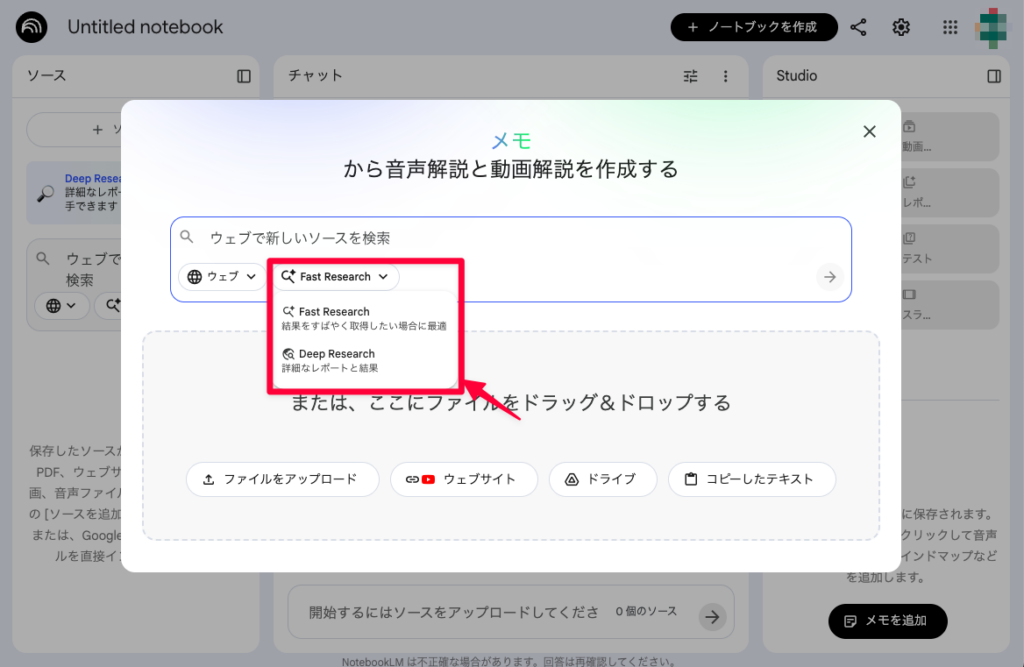The height and width of the screenshot is (667, 1024).
Task: Click the arrow submit icon in the search dialog
Action: coord(830,277)
